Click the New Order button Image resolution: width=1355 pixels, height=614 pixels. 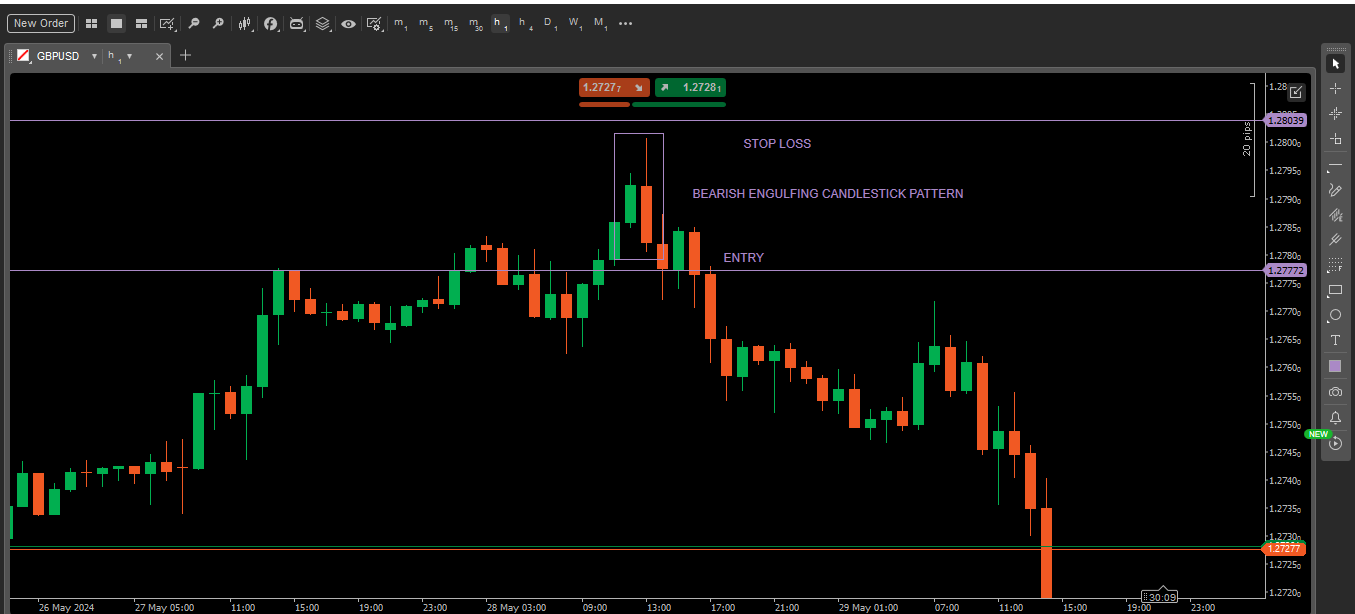tap(40, 23)
